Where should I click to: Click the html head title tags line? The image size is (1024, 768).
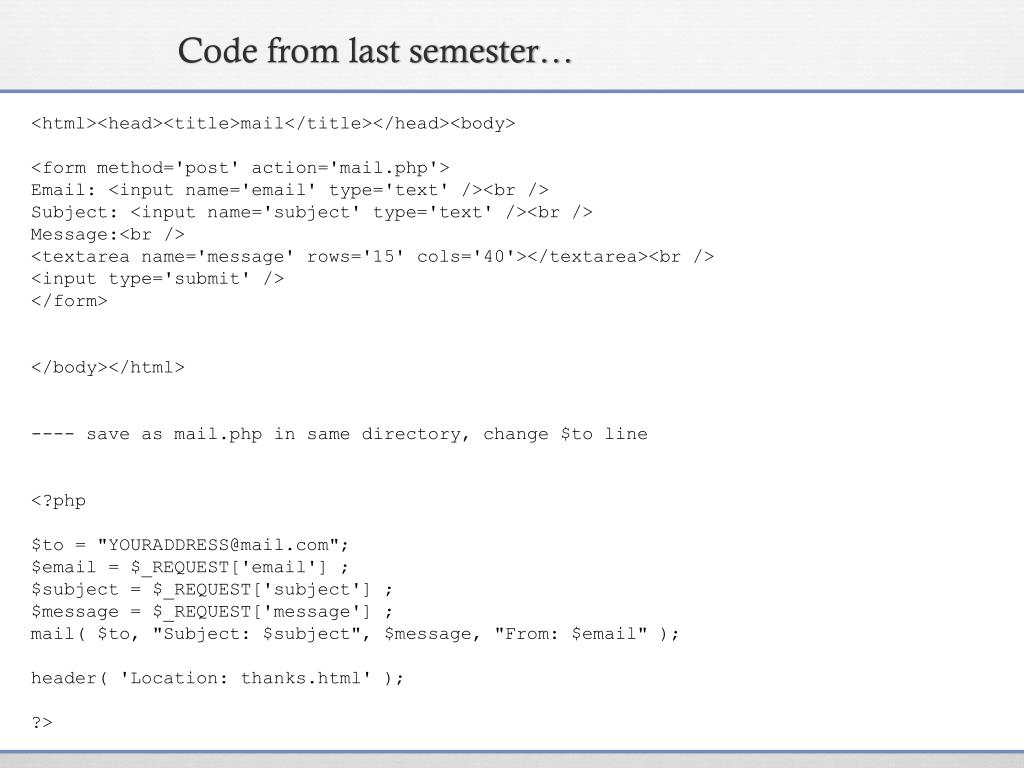pyautogui.click(x=273, y=124)
